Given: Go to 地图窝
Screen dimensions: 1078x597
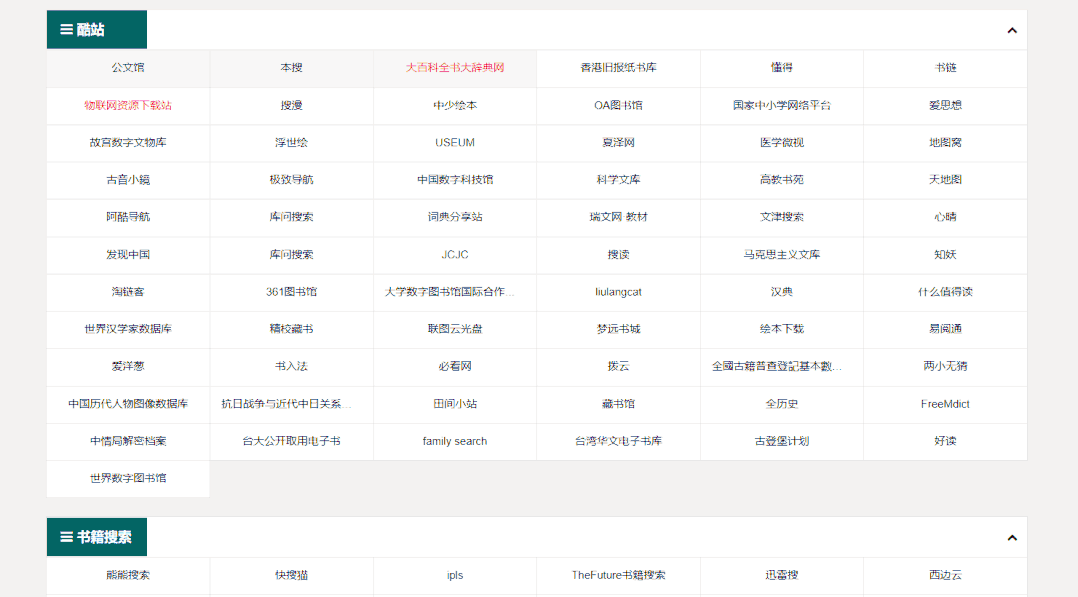Looking at the screenshot, I should tap(945, 142).
